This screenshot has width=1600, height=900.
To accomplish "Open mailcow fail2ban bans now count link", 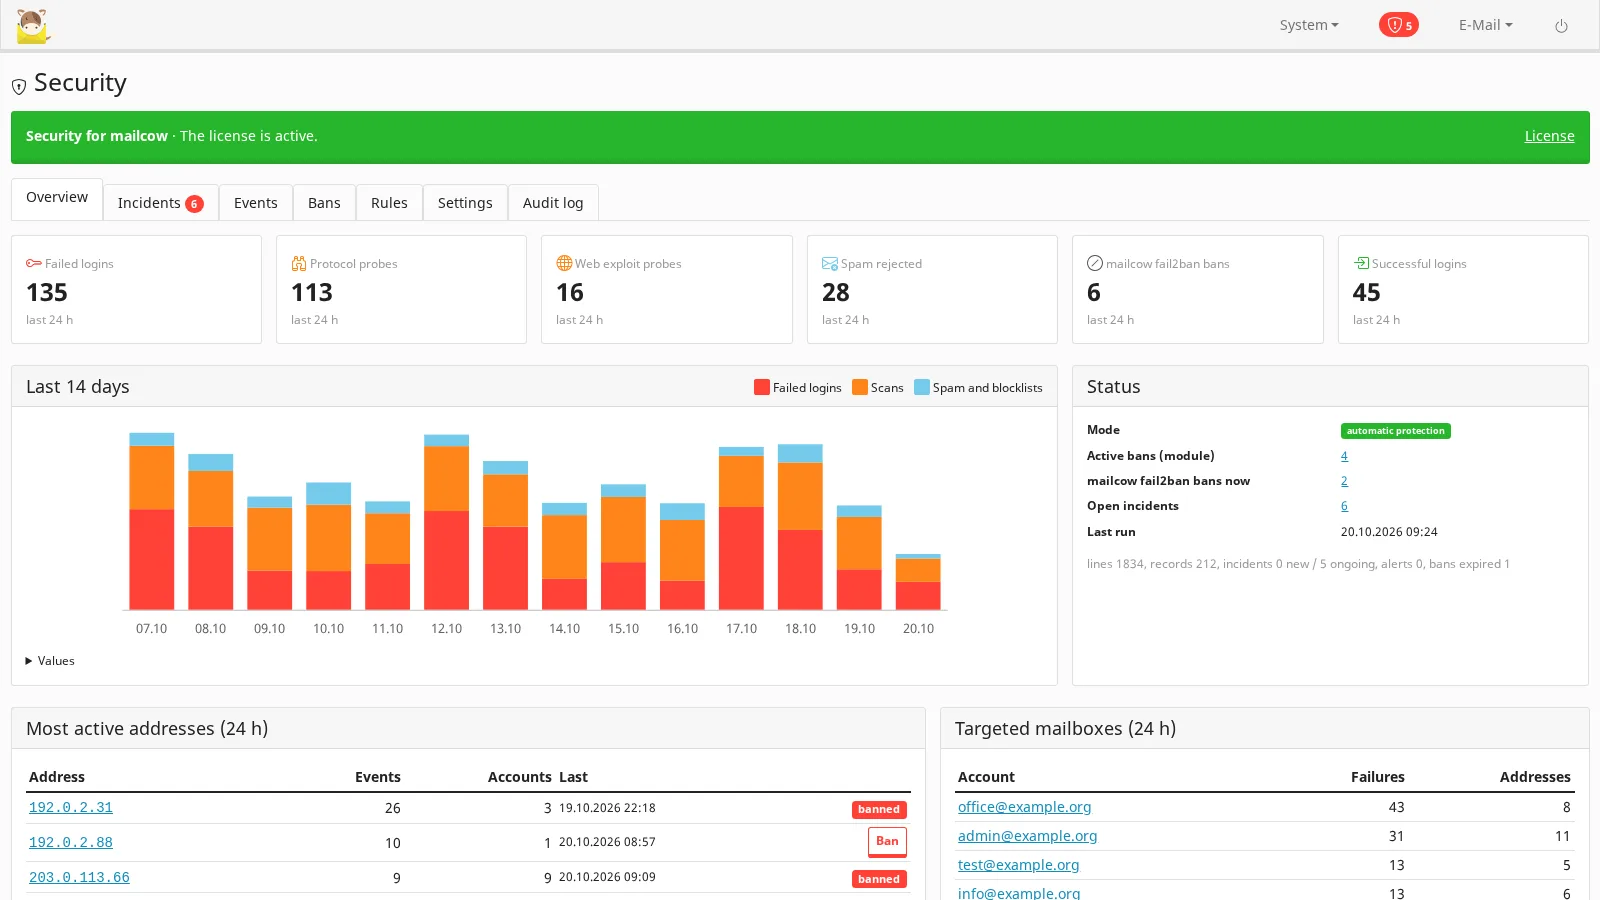I will click(1344, 481).
